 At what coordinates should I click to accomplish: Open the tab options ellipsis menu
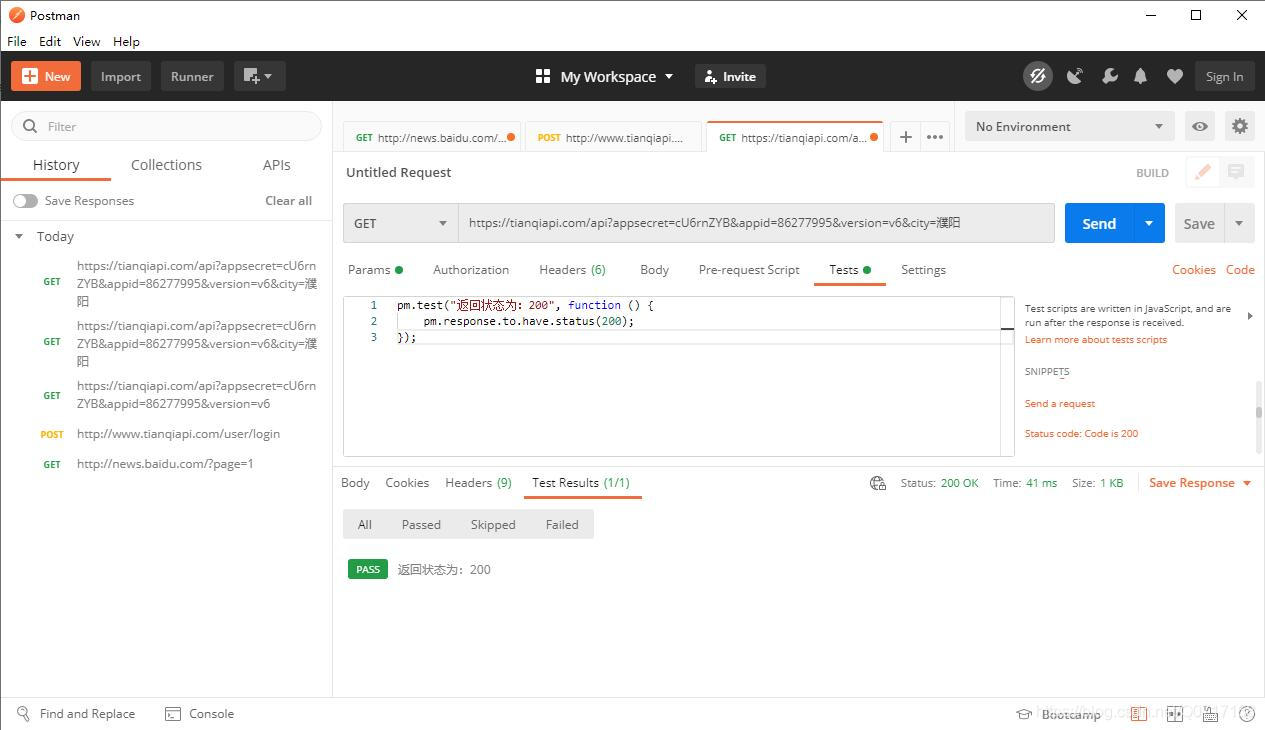click(935, 137)
